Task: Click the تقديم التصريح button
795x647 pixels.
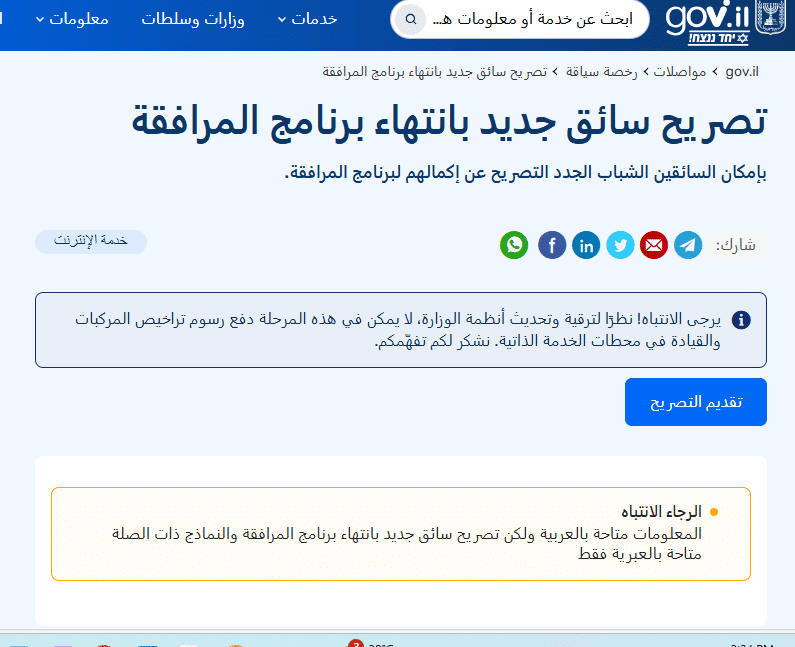Action: (x=695, y=402)
